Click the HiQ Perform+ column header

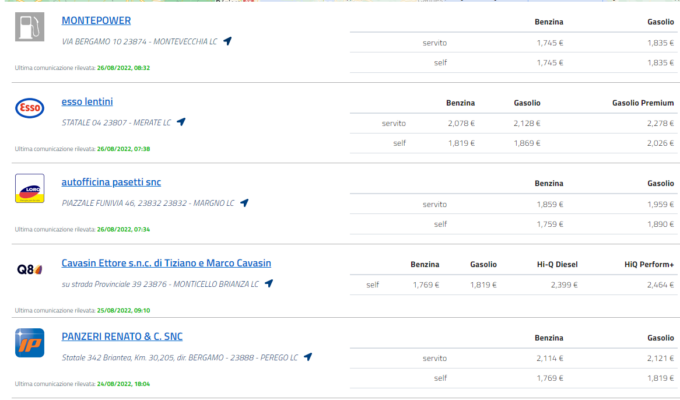649,265
